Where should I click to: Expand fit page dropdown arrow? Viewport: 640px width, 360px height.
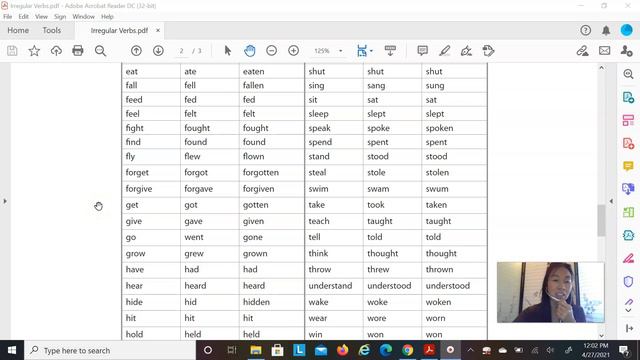coord(371,51)
